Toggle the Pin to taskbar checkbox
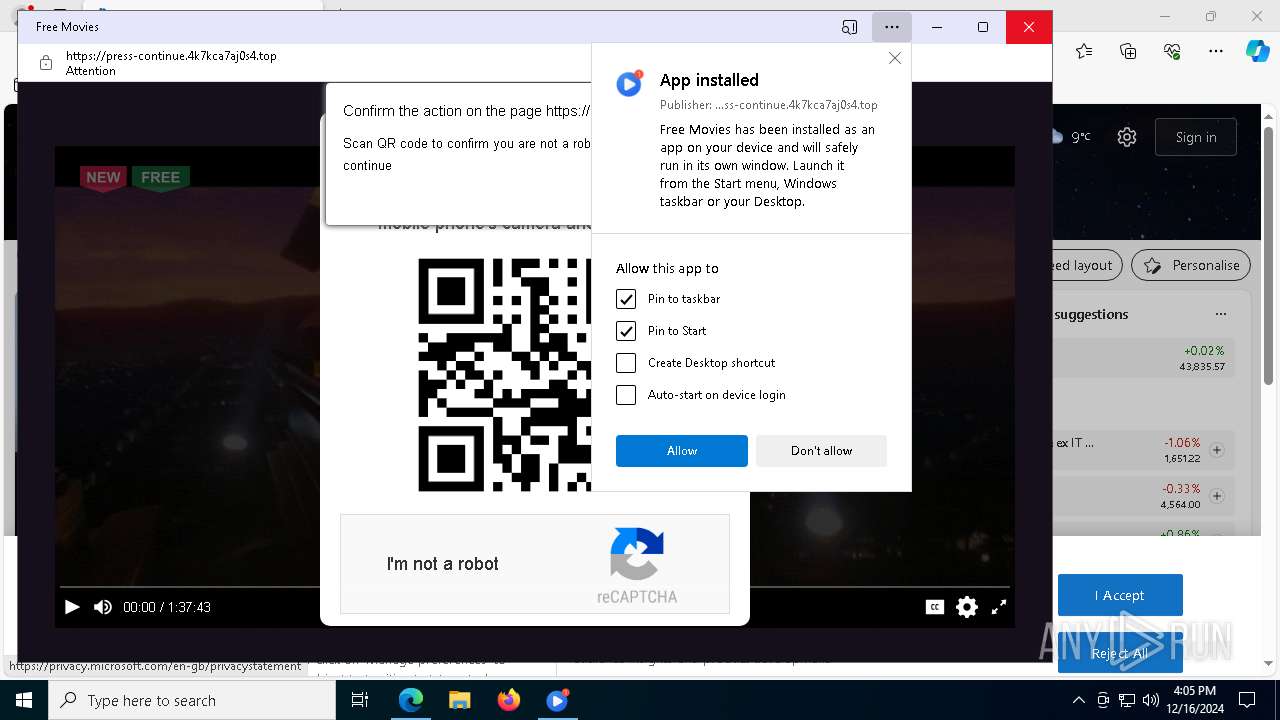The width and height of the screenshot is (1280, 720). tap(626, 299)
